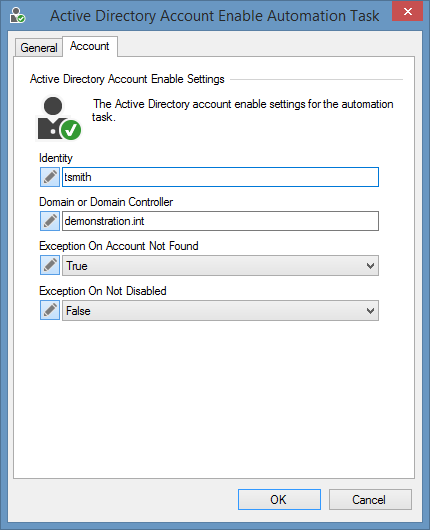The height and width of the screenshot is (530, 430).
Task: Expand the arrow on the False combo box
Action: (370, 311)
